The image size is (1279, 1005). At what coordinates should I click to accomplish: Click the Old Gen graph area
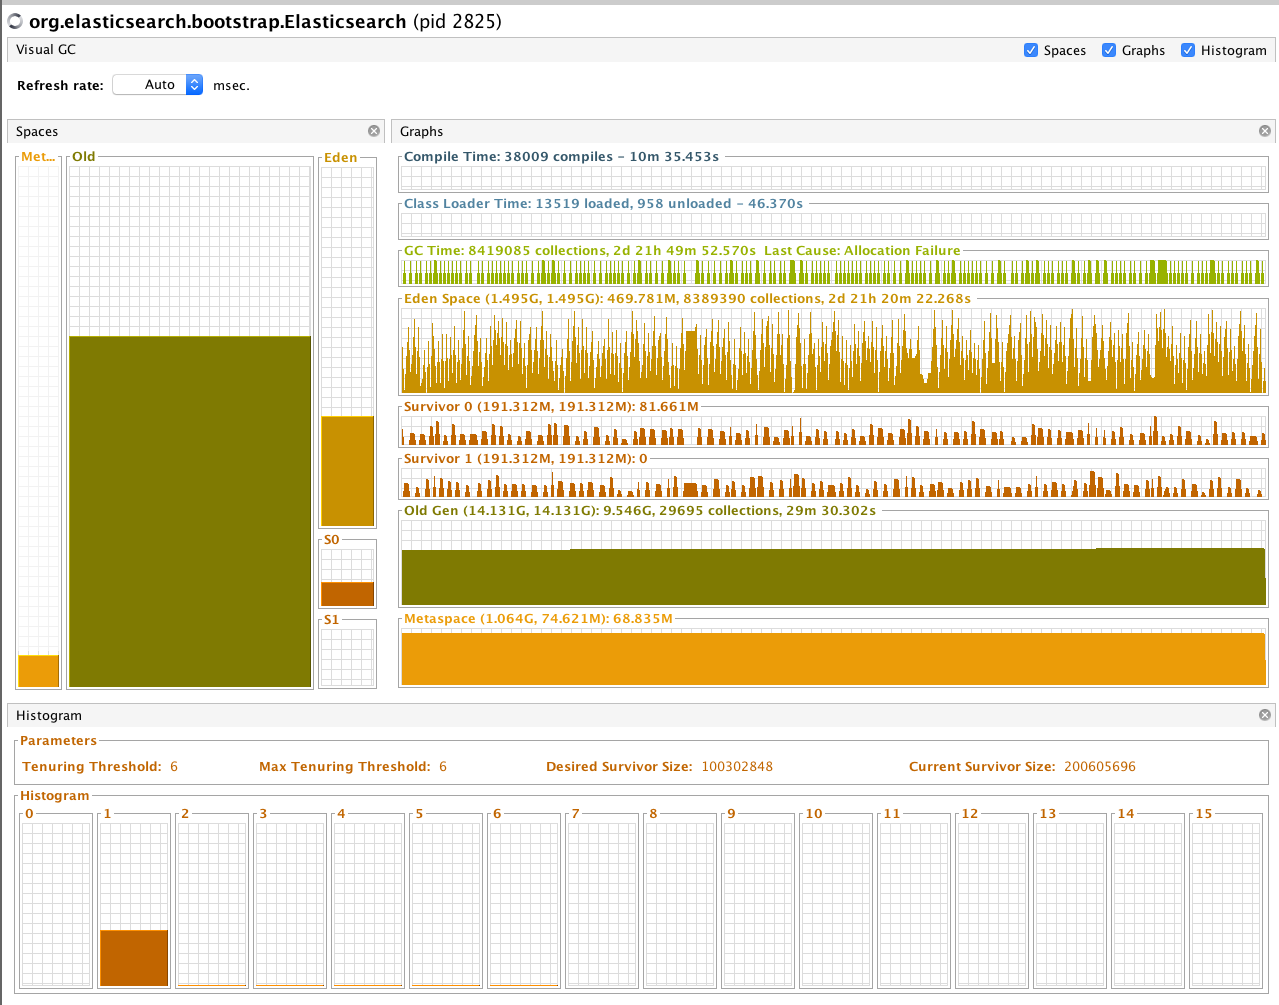[833, 561]
